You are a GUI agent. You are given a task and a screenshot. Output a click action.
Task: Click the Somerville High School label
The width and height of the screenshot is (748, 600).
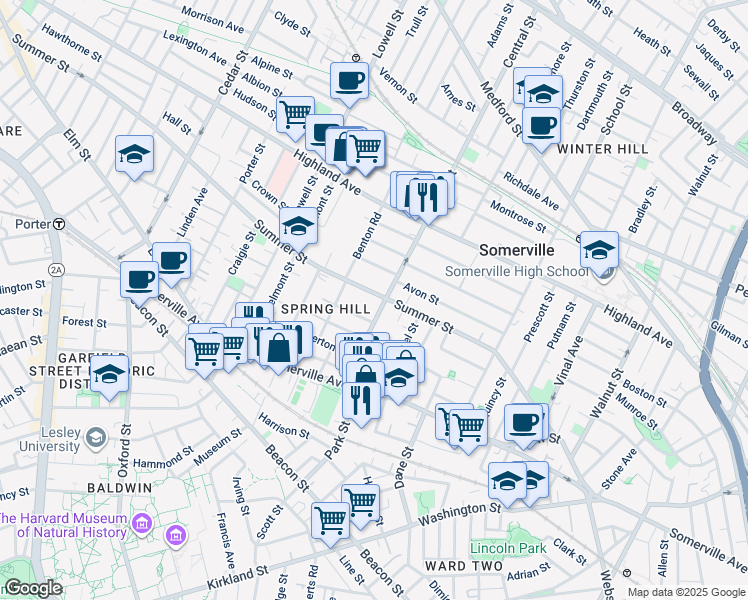click(517, 271)
